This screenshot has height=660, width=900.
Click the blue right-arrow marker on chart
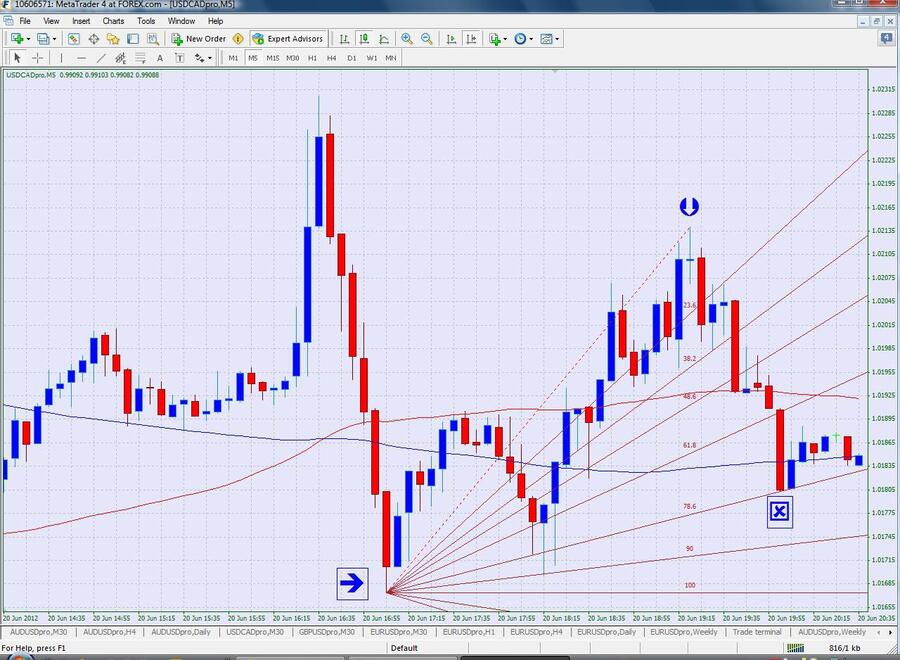coord(351,583)
